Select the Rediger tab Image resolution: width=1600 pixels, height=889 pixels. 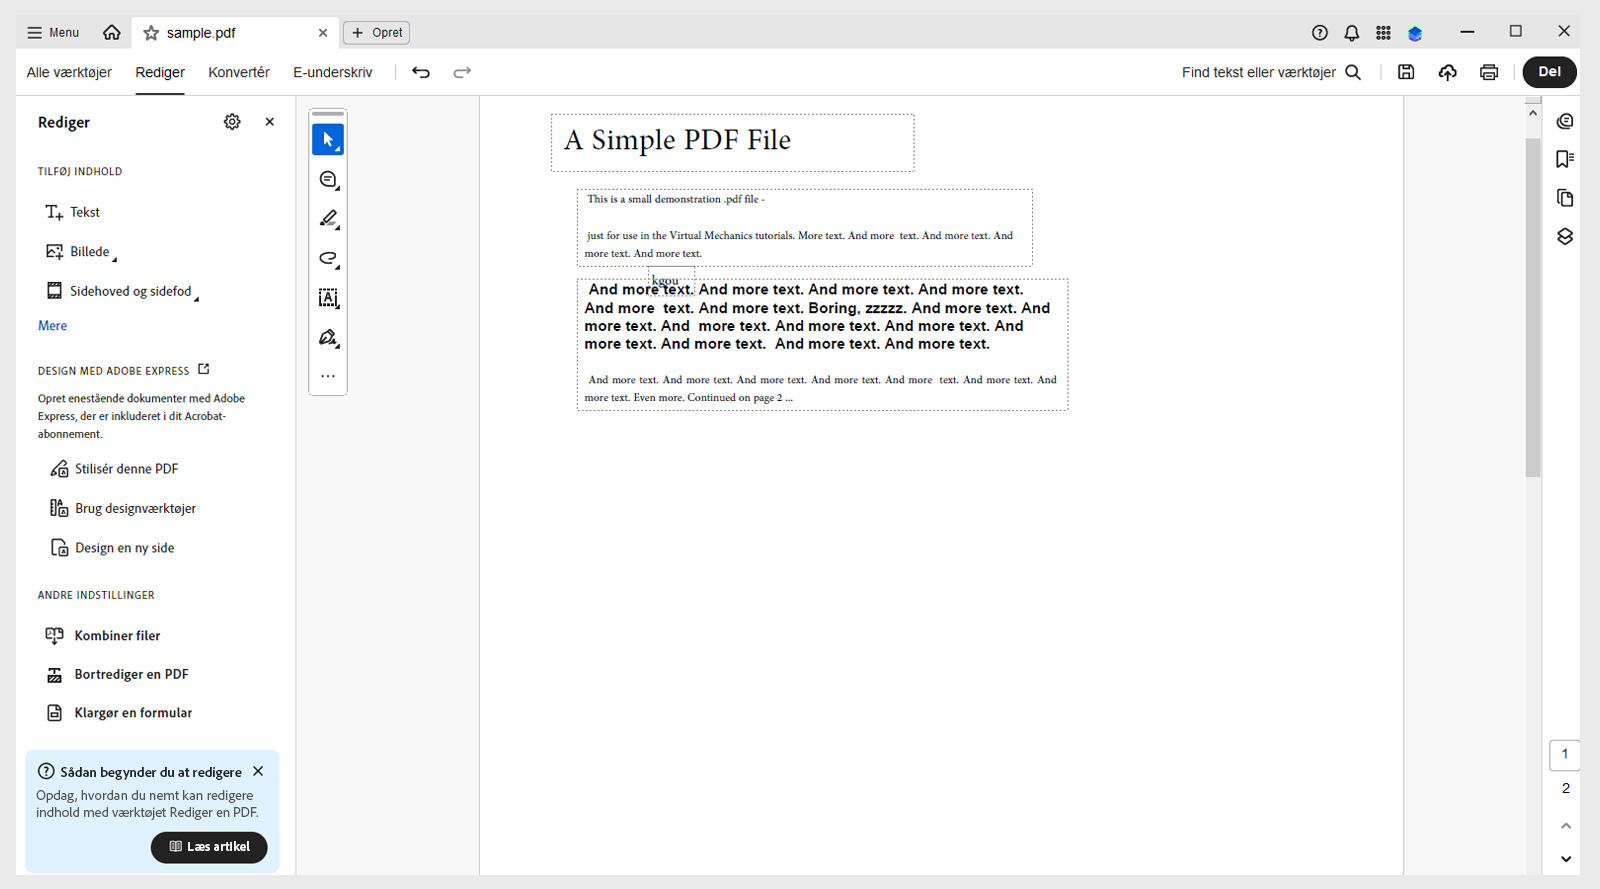(x=160, y=72)
